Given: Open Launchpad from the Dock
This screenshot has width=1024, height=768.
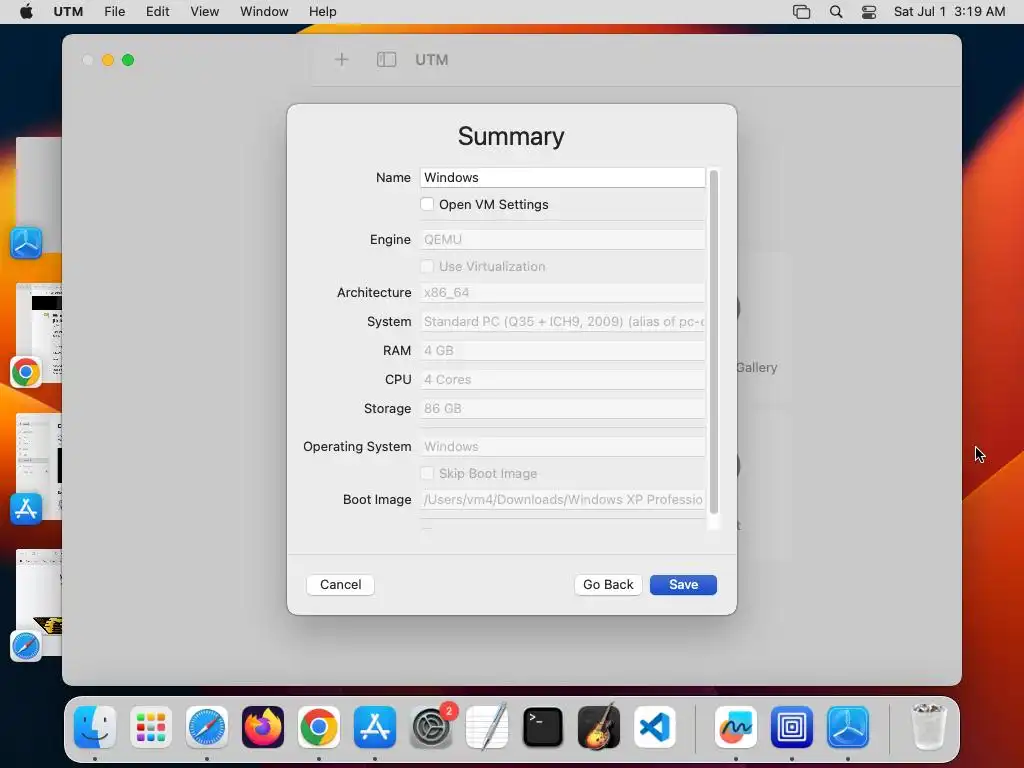Looking at the screenshot, I should pos(151,727).
